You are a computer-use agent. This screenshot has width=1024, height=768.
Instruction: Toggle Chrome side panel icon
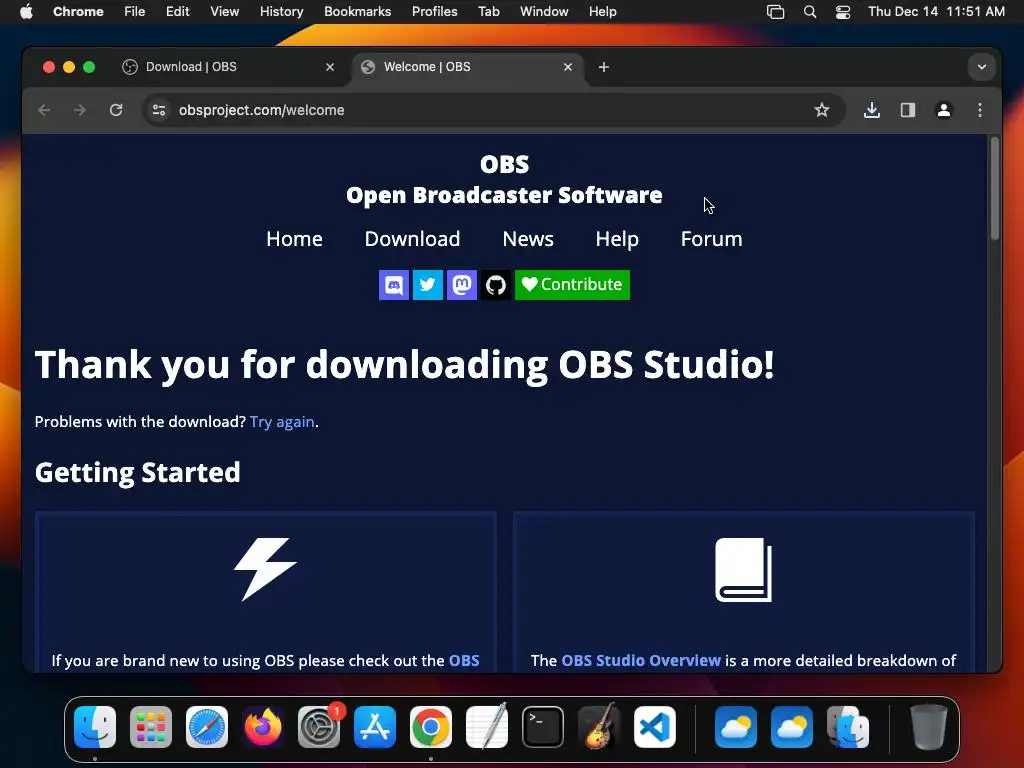tap(908, 110)
